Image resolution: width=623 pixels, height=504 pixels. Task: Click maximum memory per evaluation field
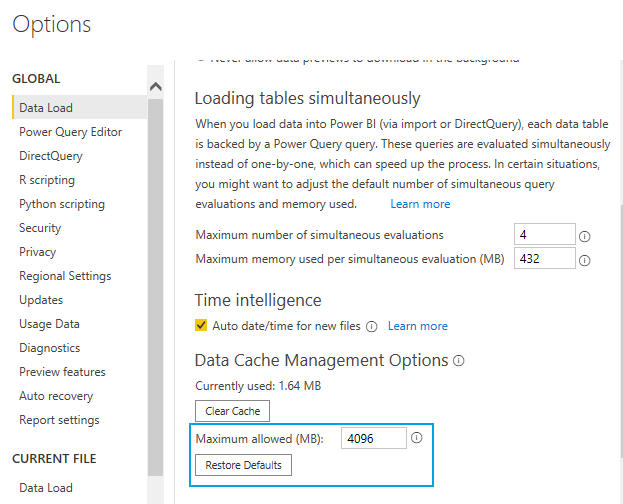pyautogui.click(x=545, y=258)
